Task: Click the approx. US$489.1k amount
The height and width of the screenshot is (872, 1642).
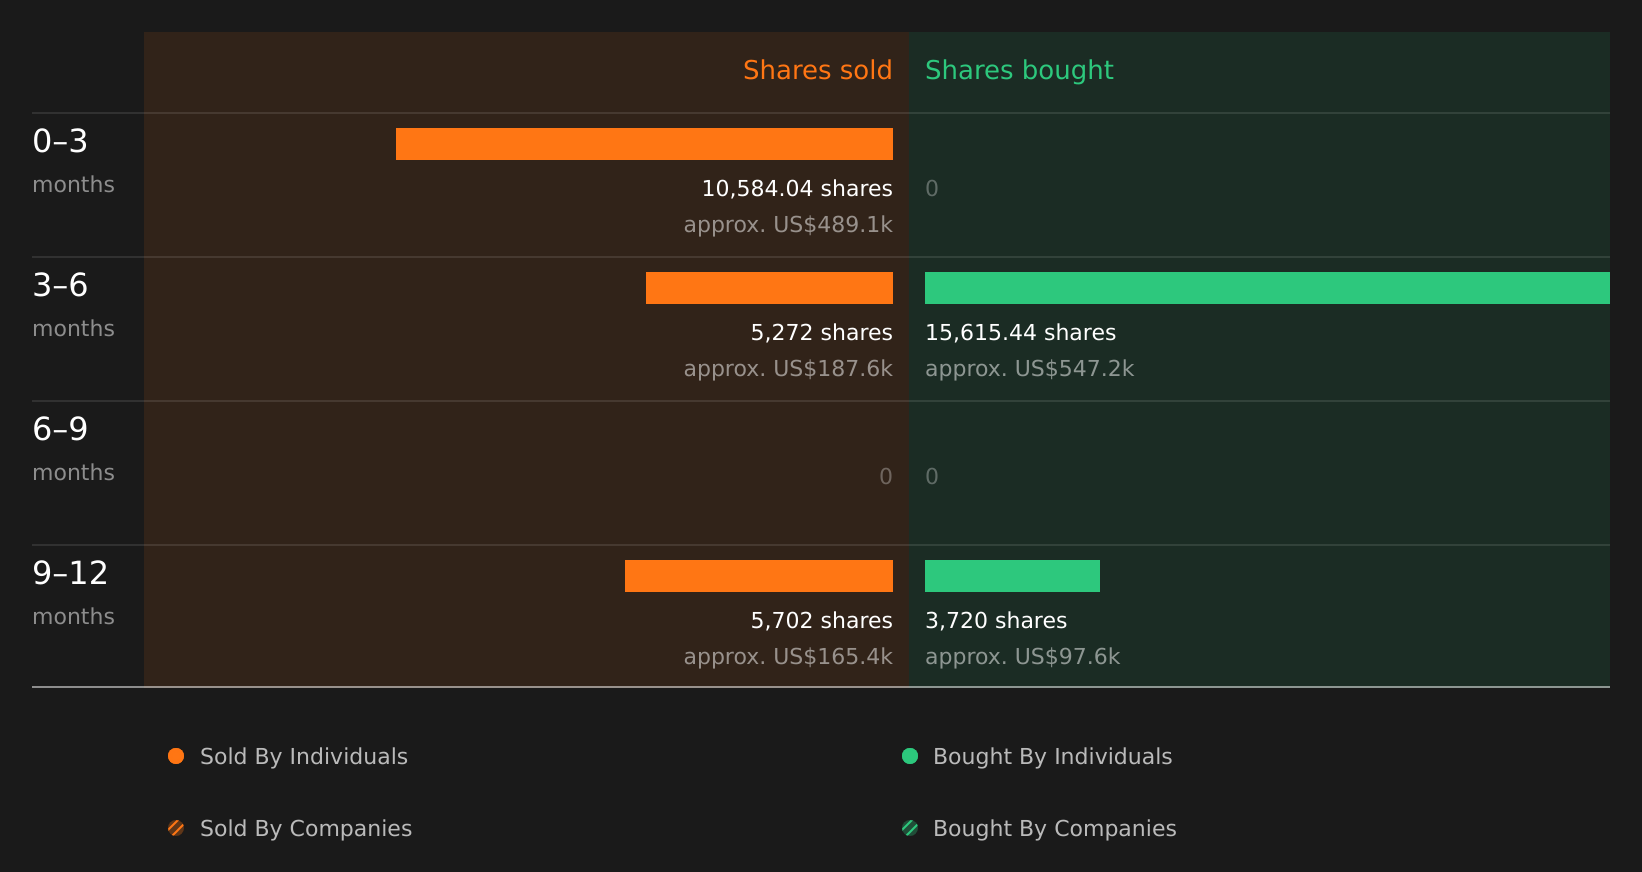Action: point(788,224)
